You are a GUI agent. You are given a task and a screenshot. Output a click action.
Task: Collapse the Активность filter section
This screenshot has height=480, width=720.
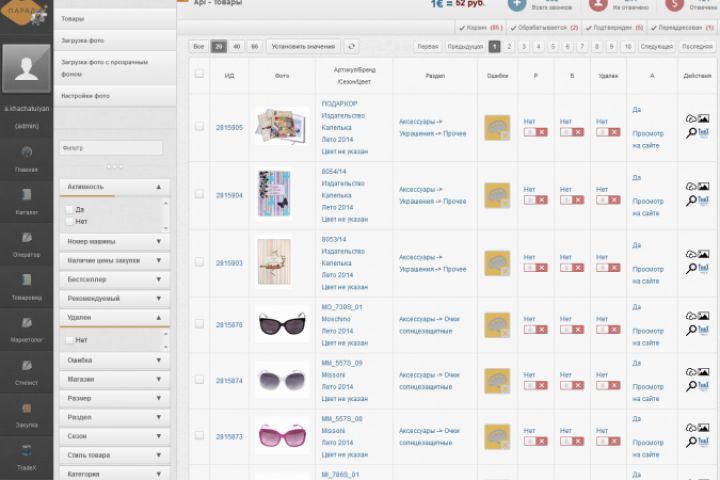tap(114, 187)
